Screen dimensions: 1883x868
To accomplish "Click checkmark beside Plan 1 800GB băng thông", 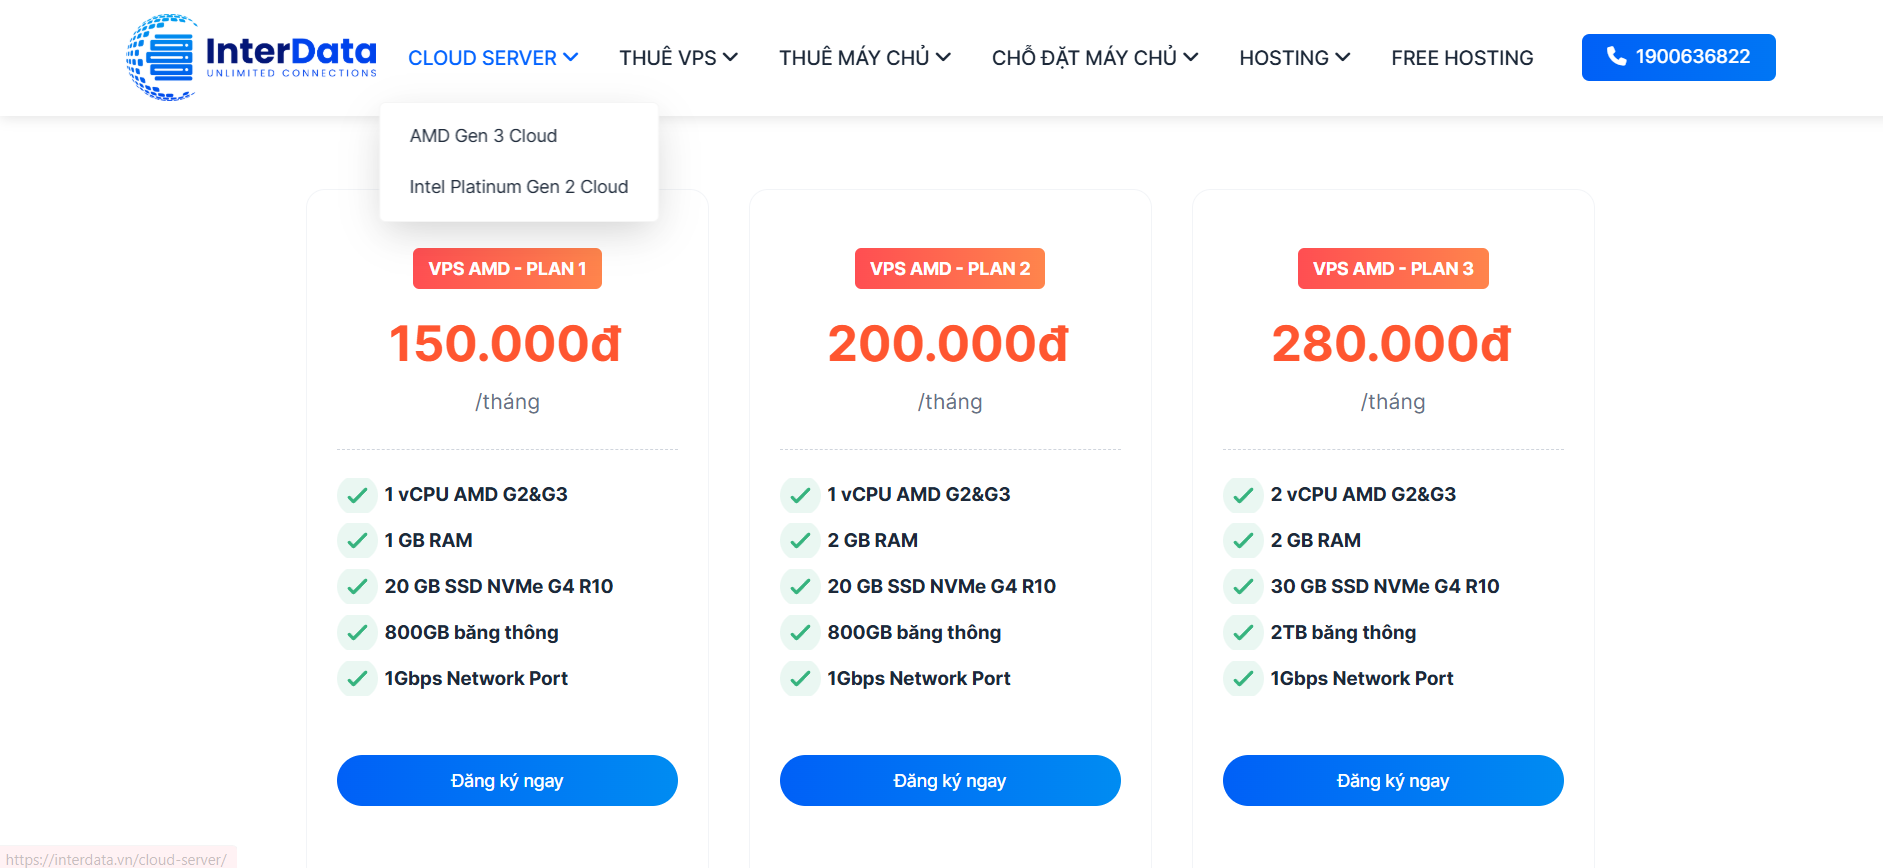I will [357, 633].
